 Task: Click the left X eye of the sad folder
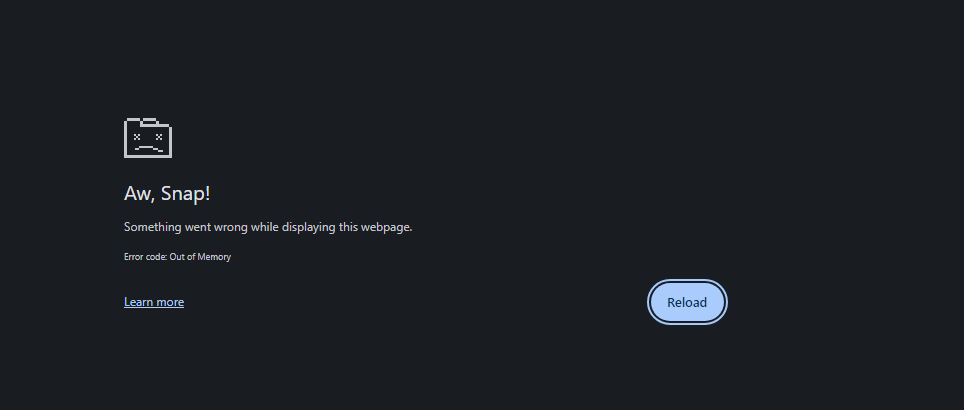click(137, 136)
